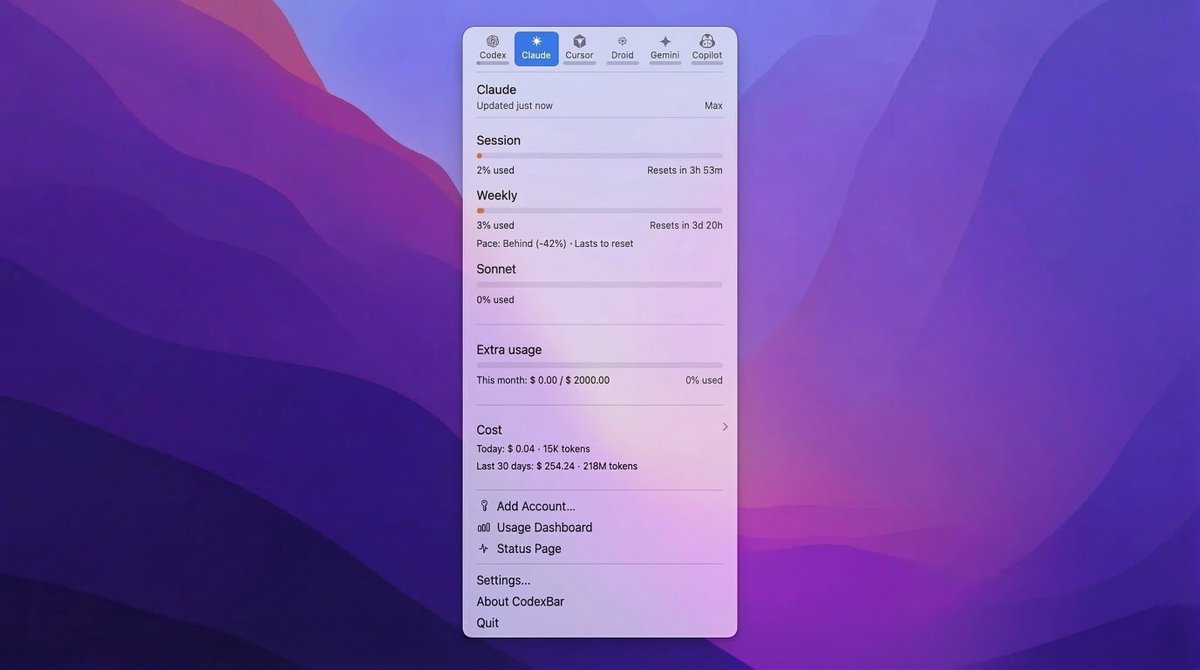The height and width of the screenshot is (670, 1200).
Task: Click the '2% used' session text
Action: point(496,170)
